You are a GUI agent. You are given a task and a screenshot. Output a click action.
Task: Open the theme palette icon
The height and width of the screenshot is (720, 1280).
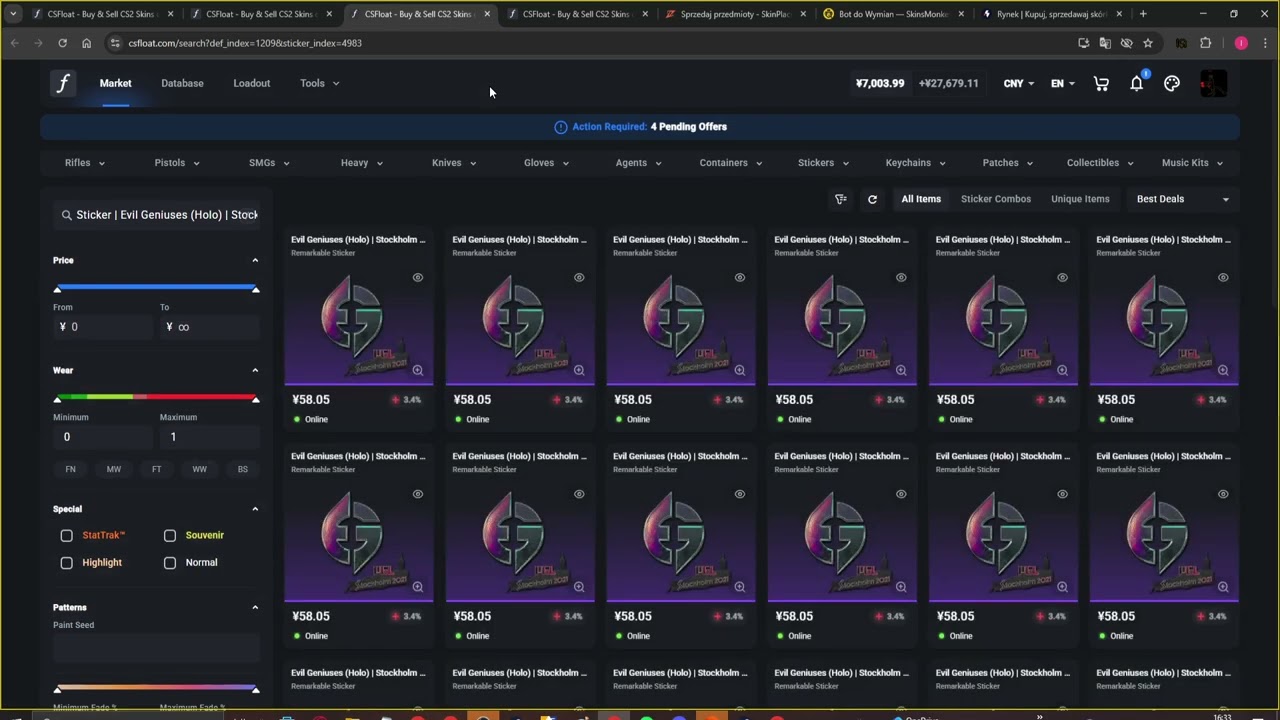tap(1172, 84)
